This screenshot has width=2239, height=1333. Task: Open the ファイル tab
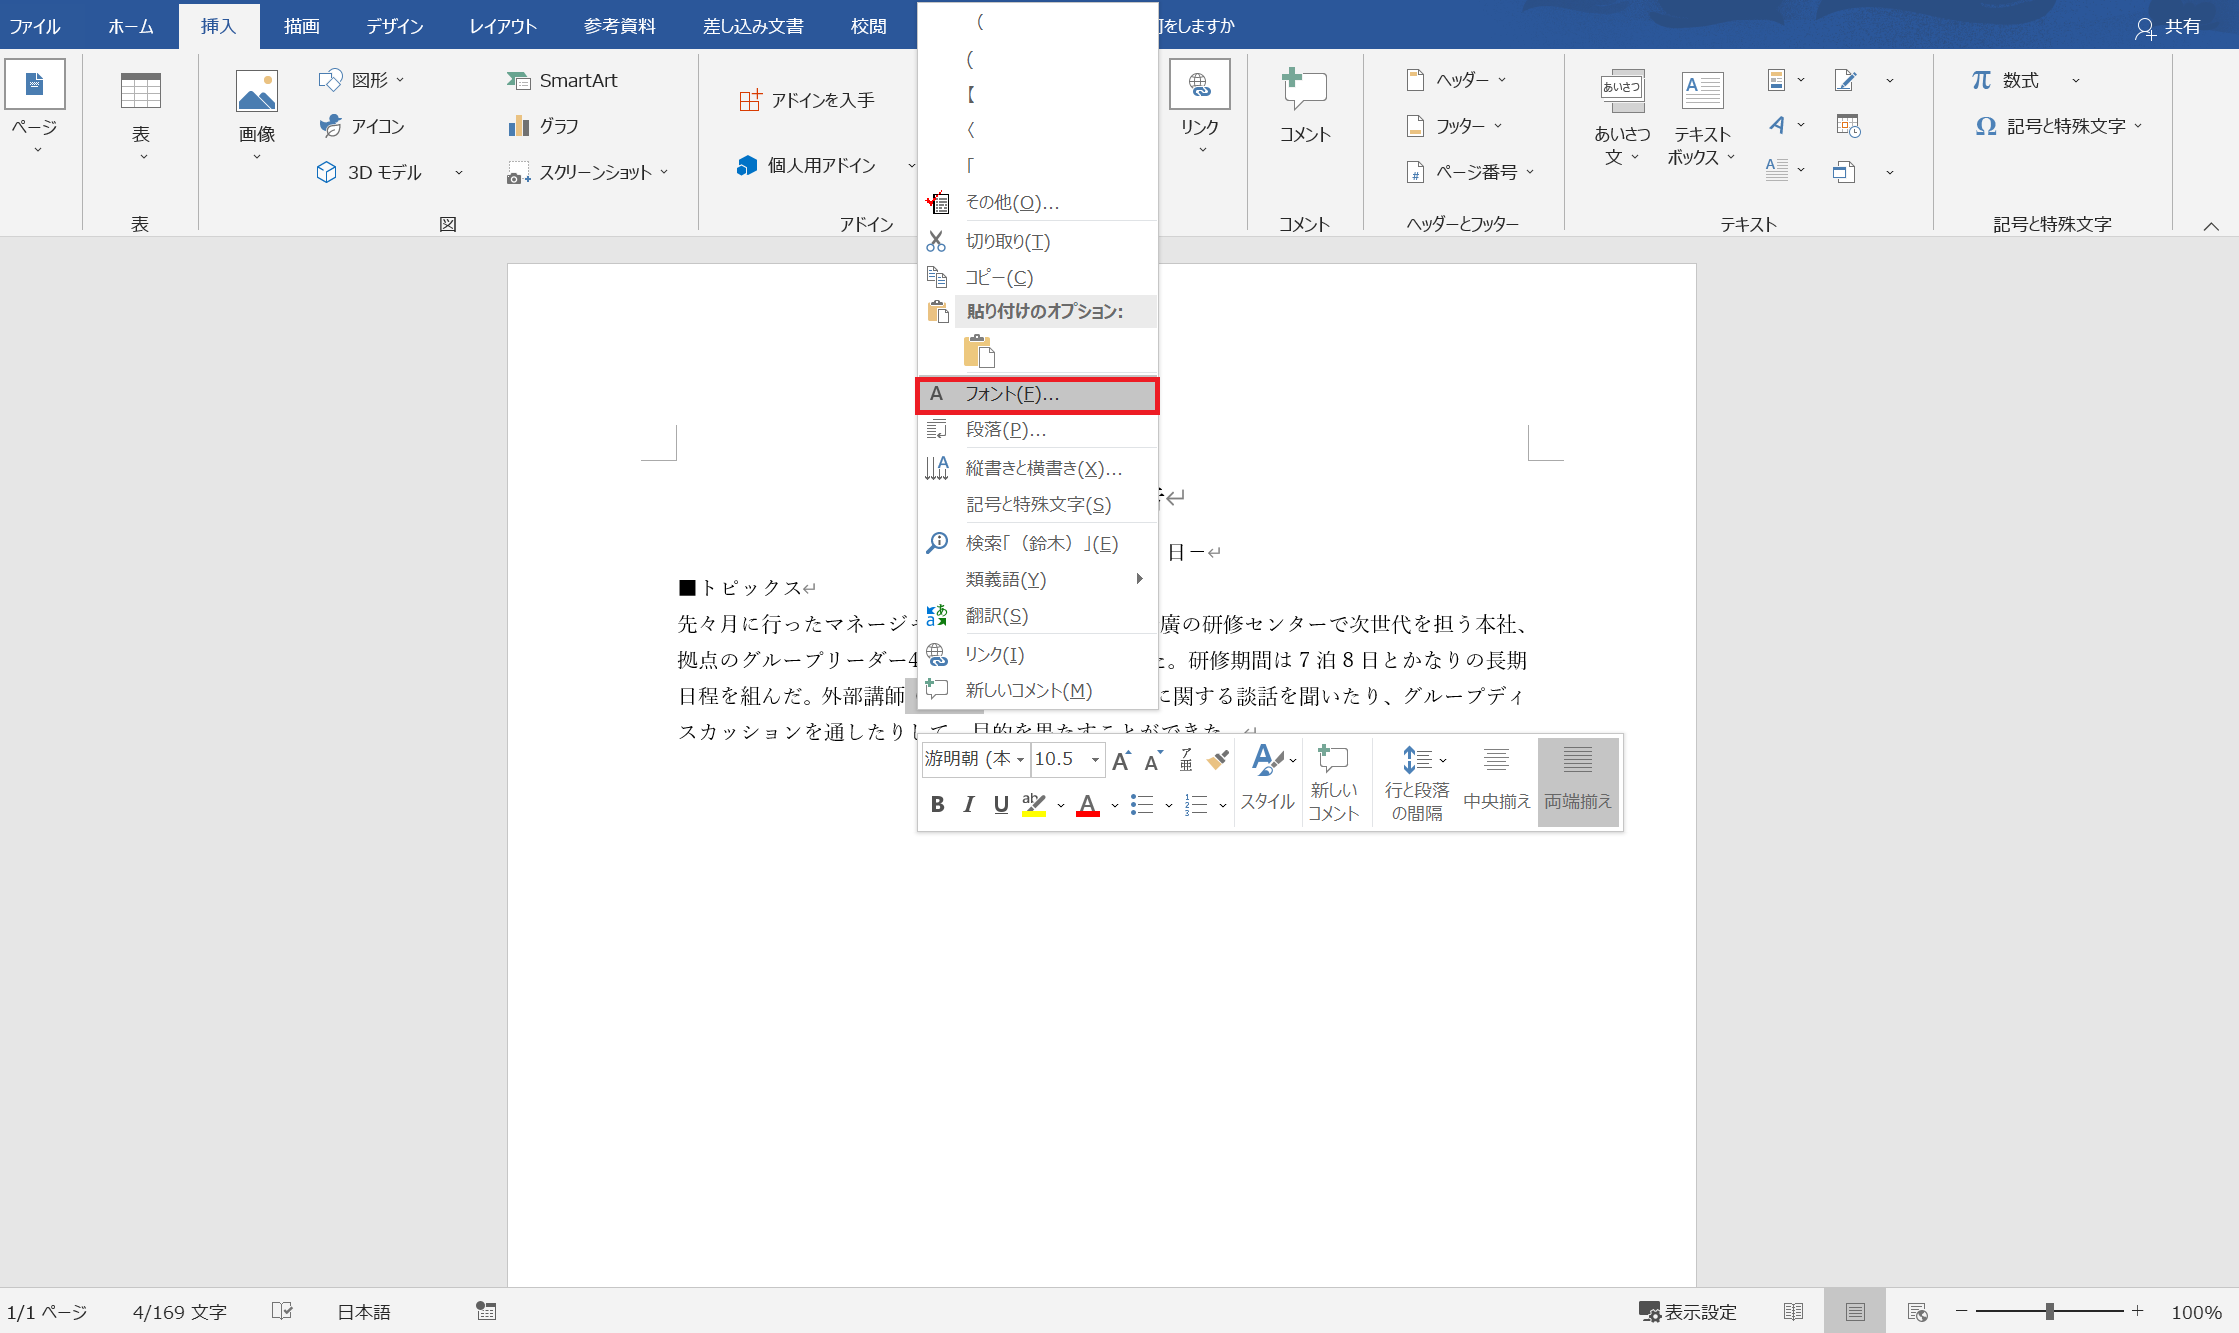pos(35,26)
